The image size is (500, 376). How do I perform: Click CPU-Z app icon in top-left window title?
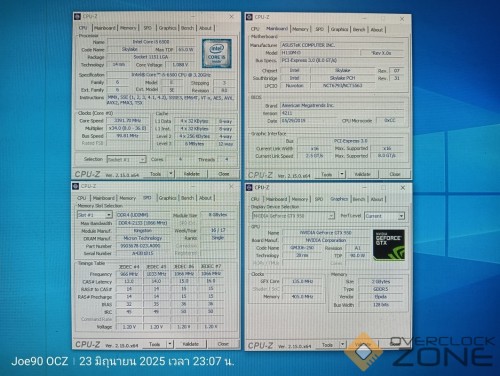pos(77,17)
